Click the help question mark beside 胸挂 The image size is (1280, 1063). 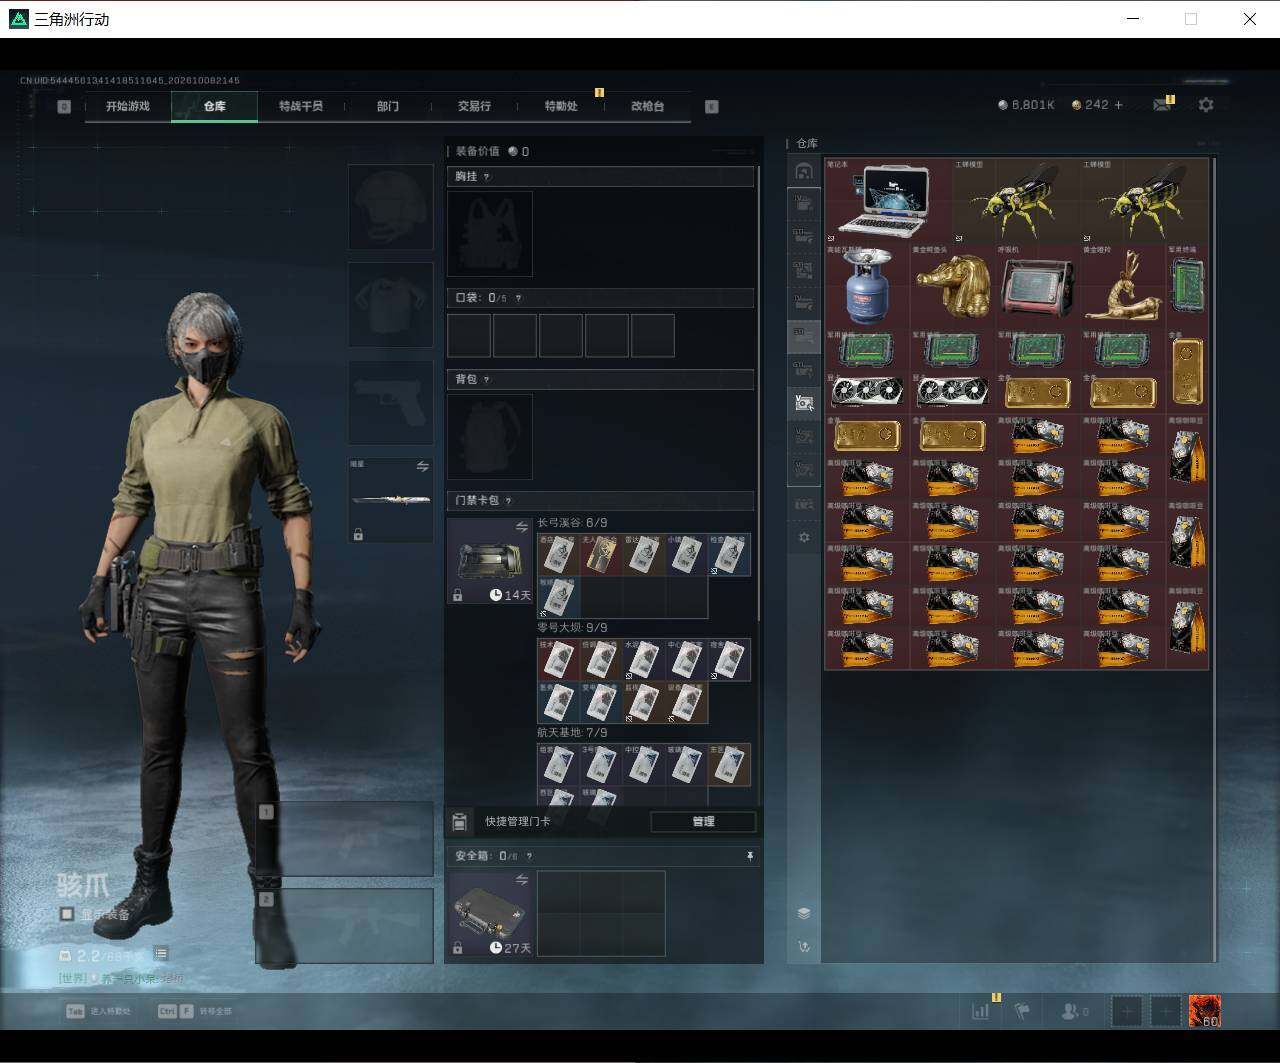tap(487, 177)
